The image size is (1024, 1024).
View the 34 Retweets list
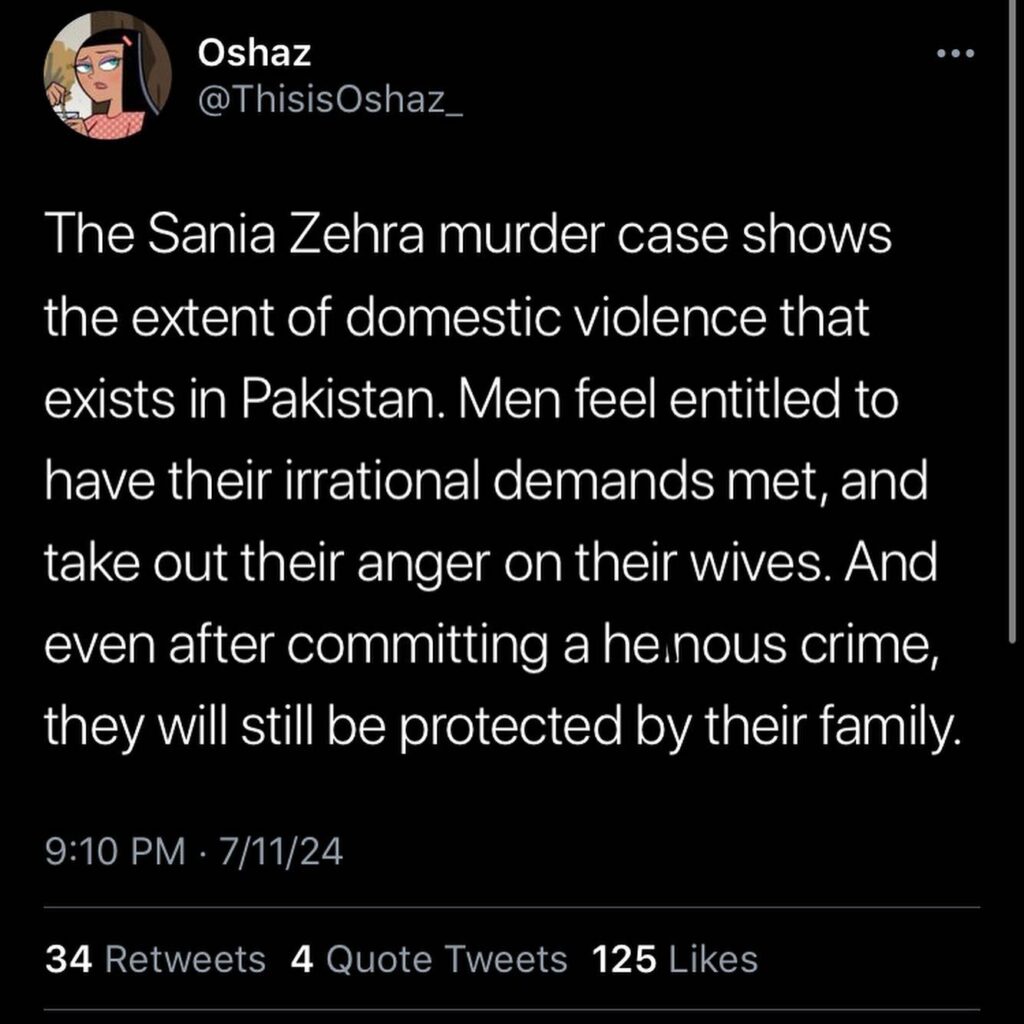coord(155,959)
